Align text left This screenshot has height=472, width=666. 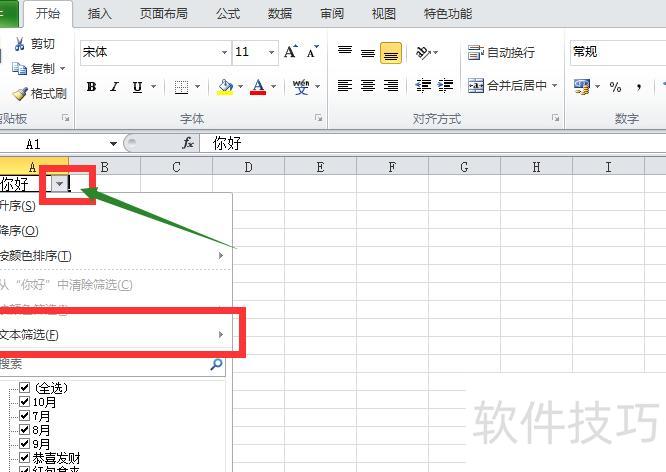pos(345,86)
